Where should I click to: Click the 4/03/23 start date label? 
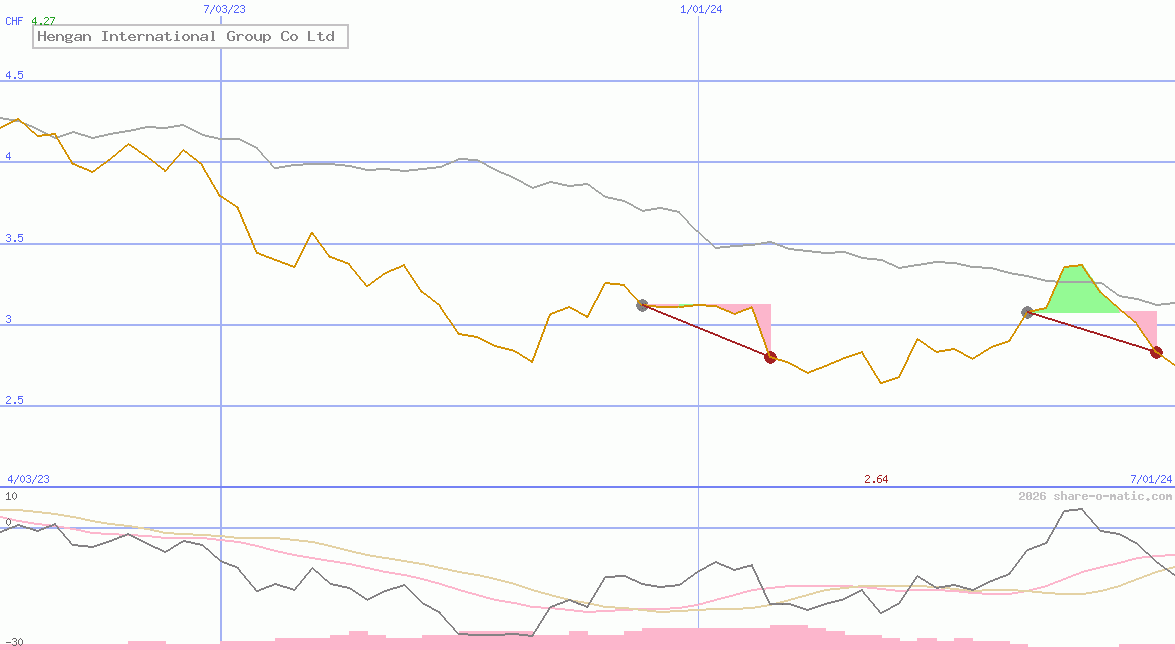pyautogui.click(x=28, y=479)
